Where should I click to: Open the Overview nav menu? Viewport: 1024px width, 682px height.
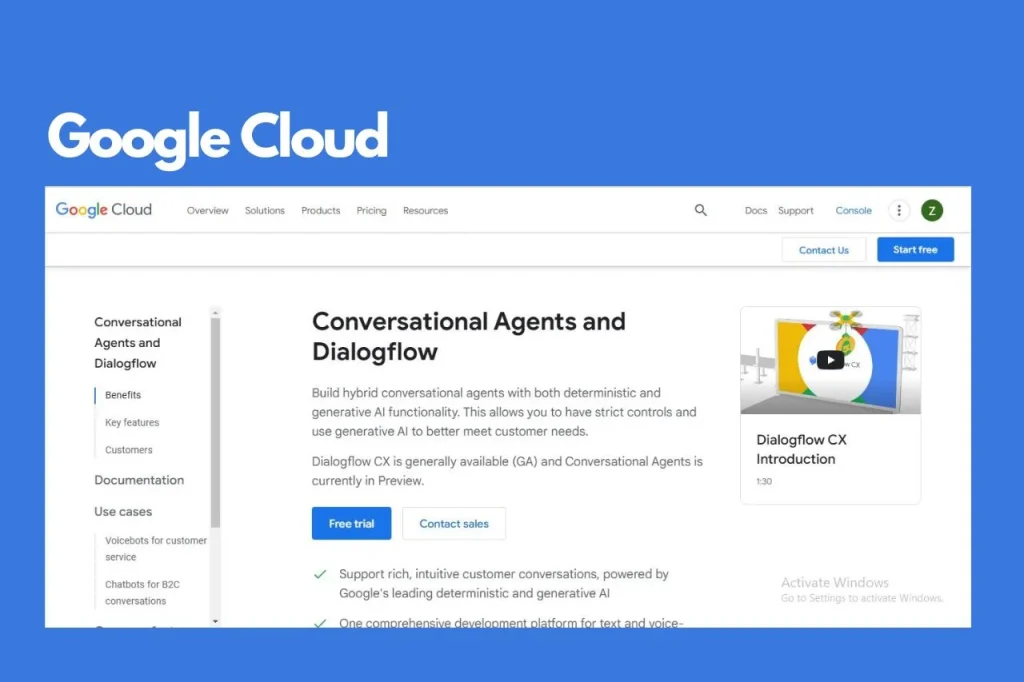point(208,210)
